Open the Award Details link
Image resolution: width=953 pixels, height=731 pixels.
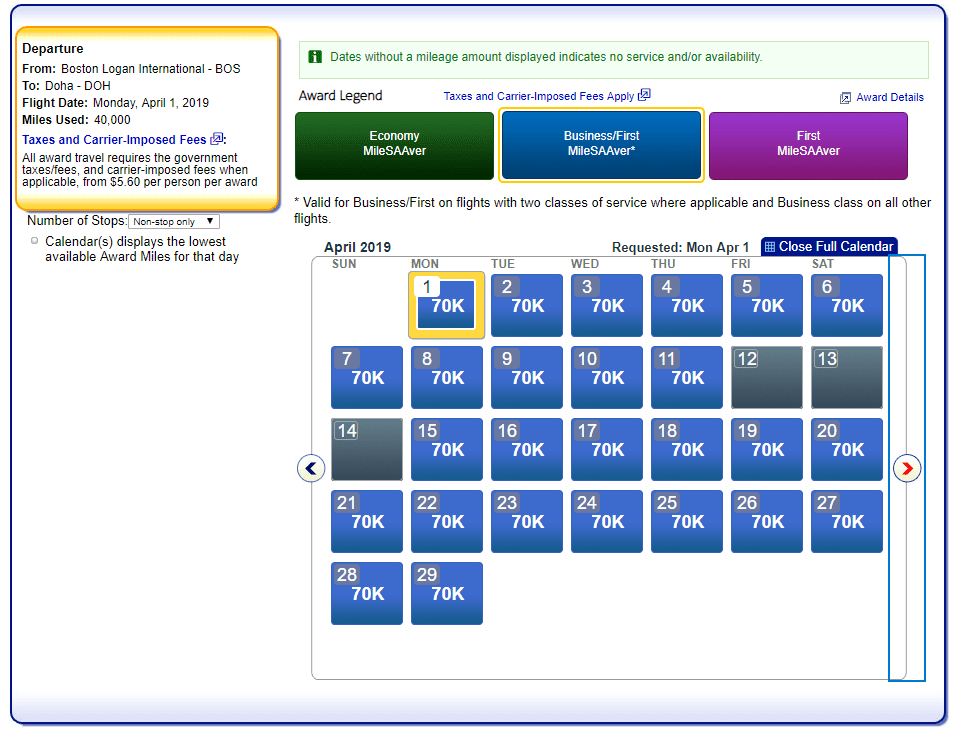889,98
